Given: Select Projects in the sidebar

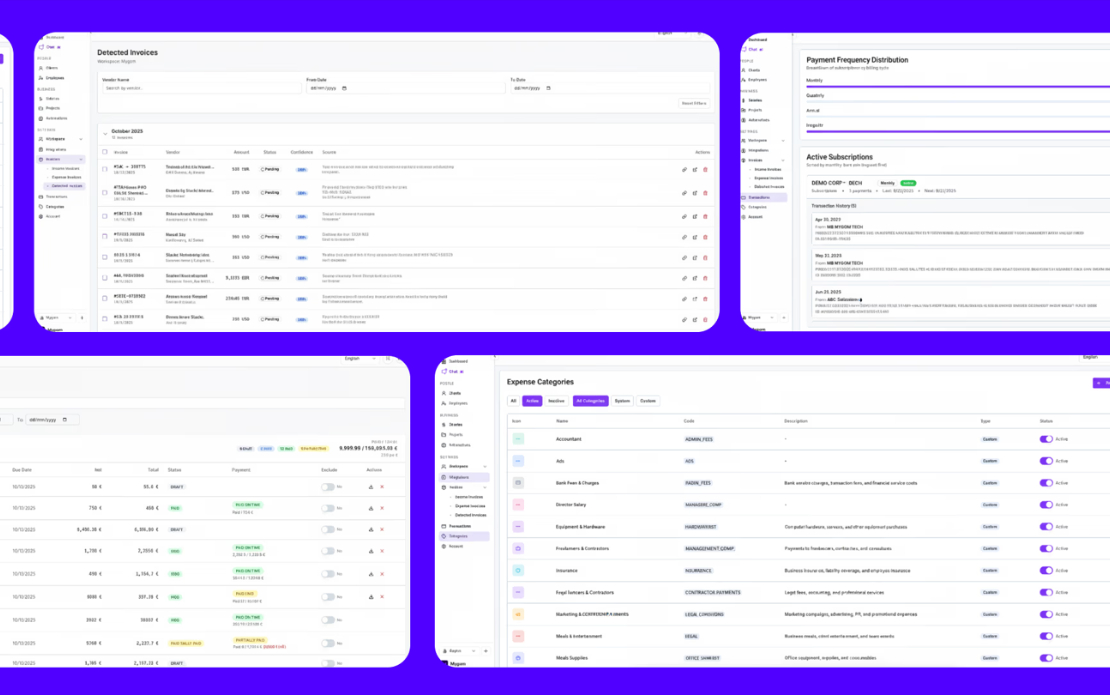Looking at the screenshot, I should click(x=53, y=108).
